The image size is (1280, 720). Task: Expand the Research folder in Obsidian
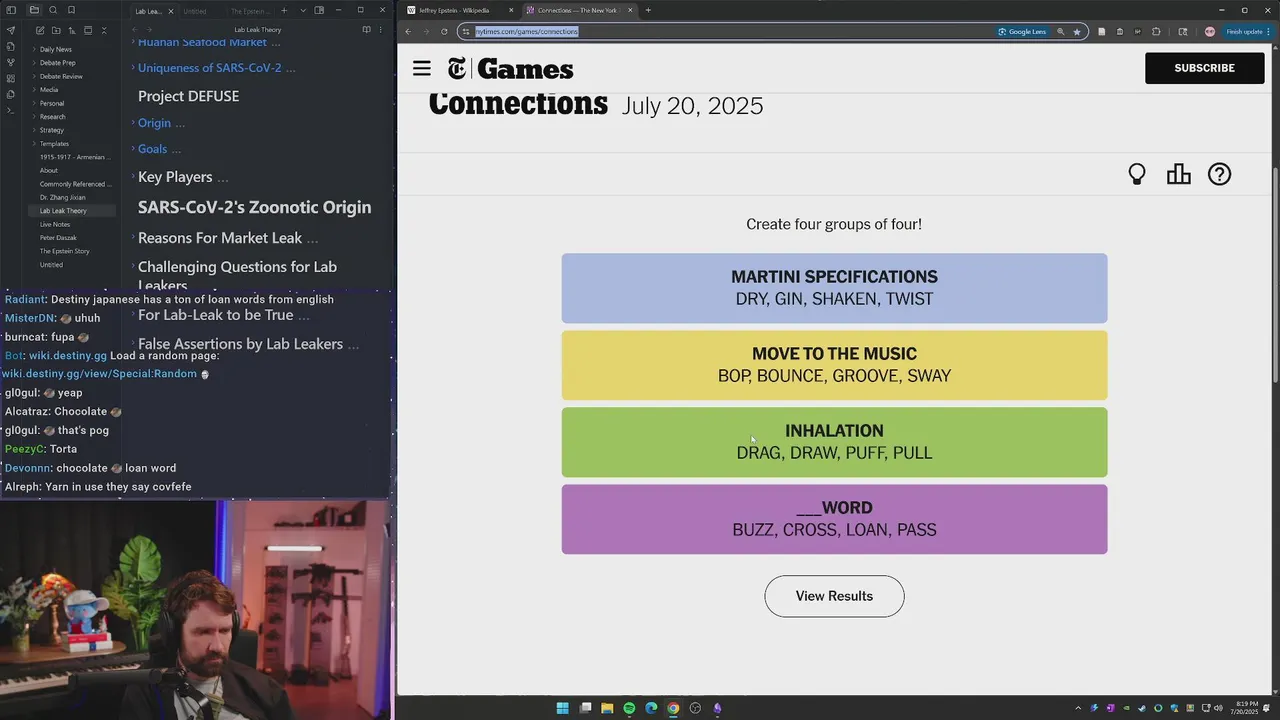pos(34,117)
